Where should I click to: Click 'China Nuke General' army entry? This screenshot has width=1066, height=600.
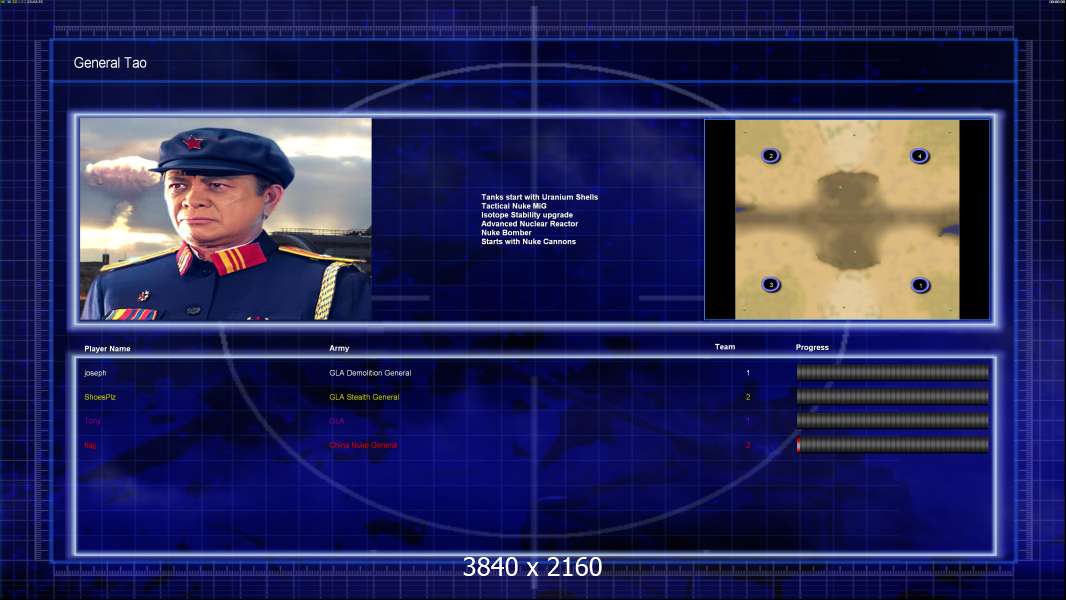(363, 445)
